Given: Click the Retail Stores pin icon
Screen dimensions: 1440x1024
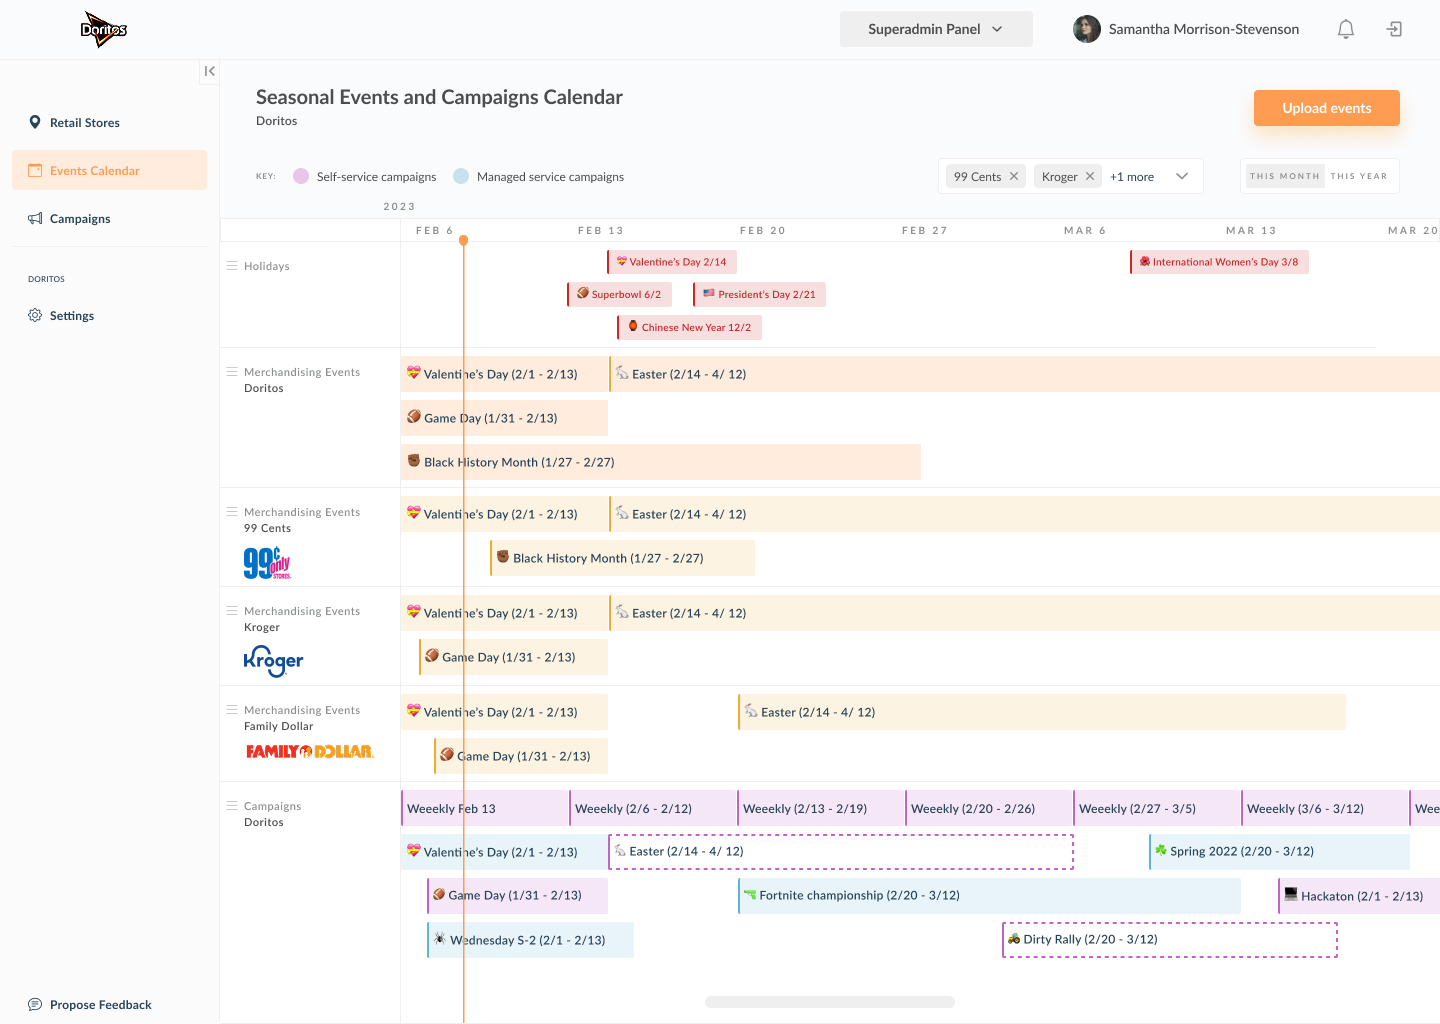Looking at the screenshot, I should pyautogui.click(x=35, y=122).
